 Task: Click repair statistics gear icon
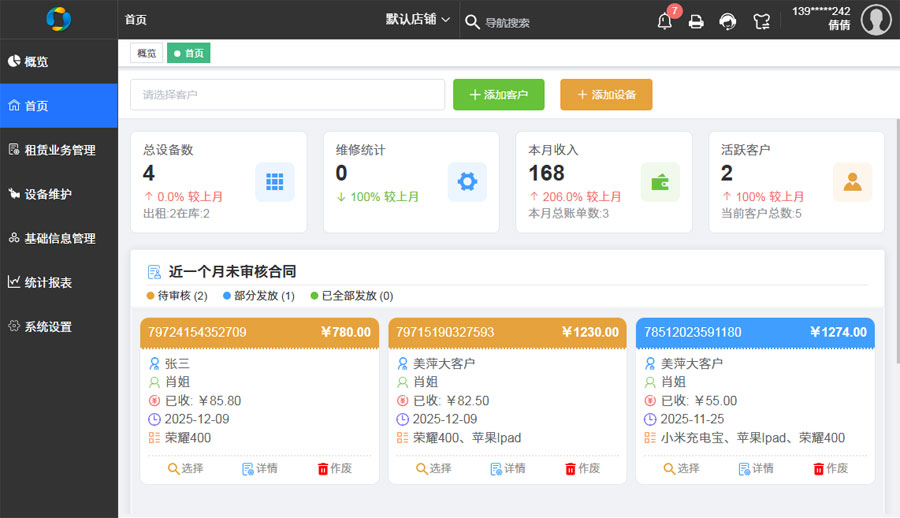click(467, 181)
